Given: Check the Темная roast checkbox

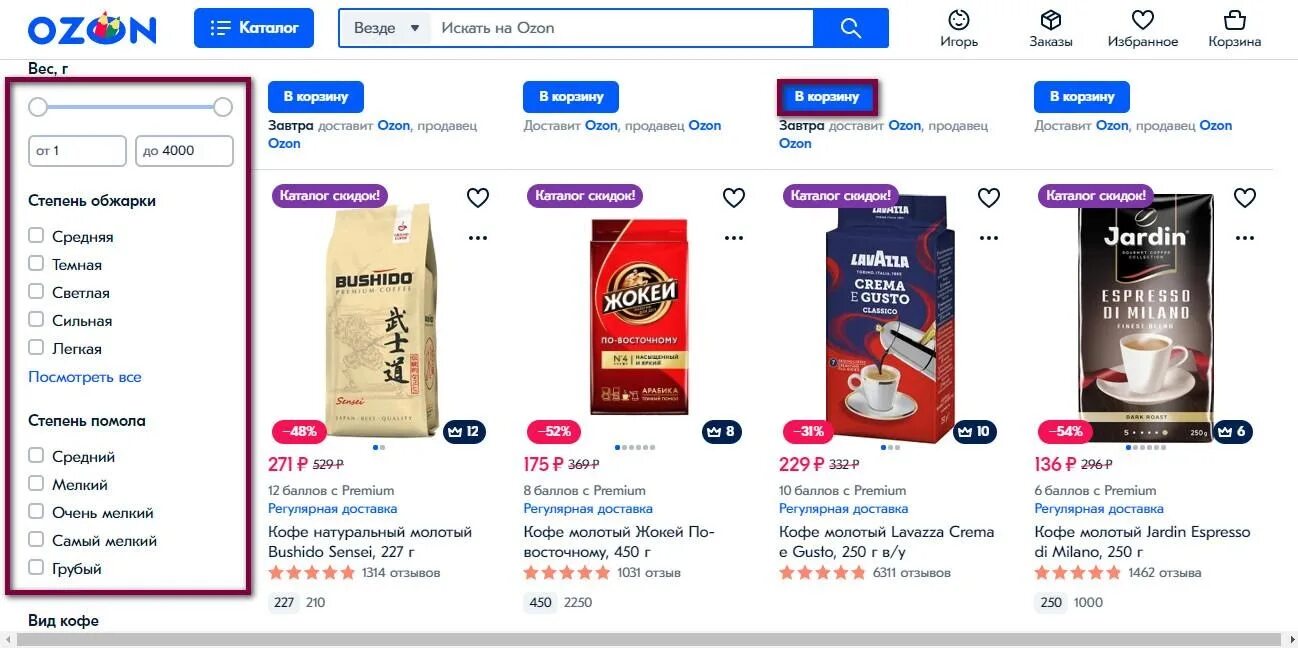Looking at the screenshot, I should point(36,264).
